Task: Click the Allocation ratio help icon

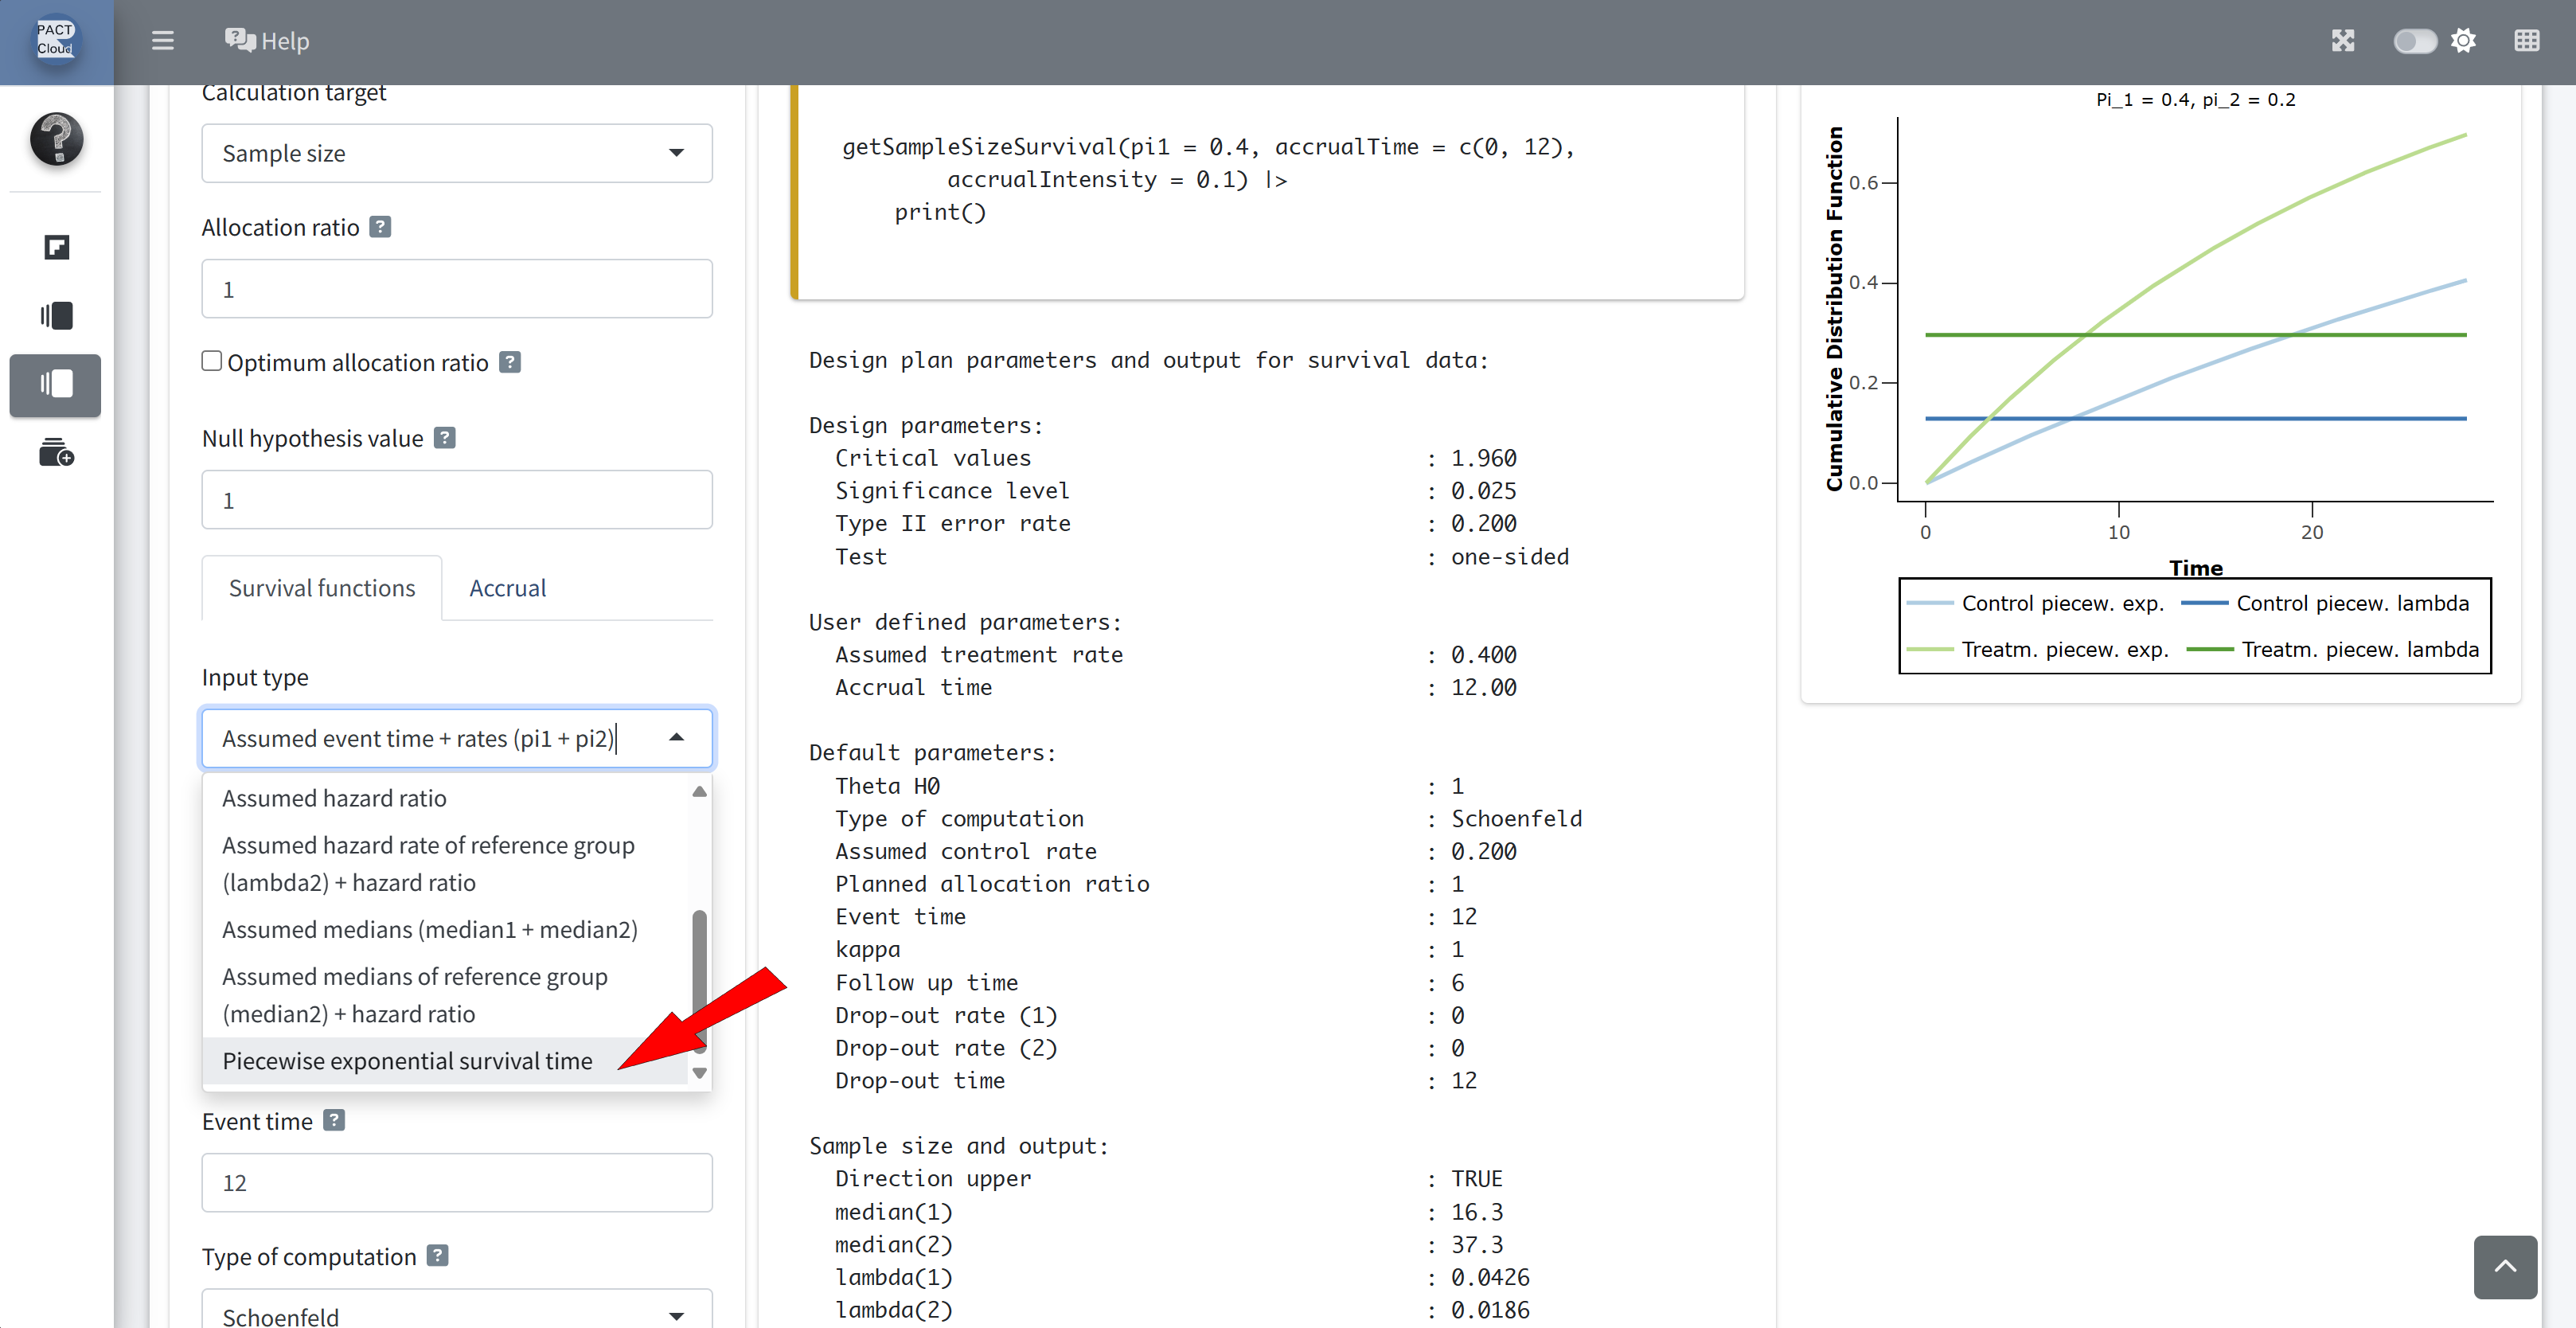Action: coord(380,227)
